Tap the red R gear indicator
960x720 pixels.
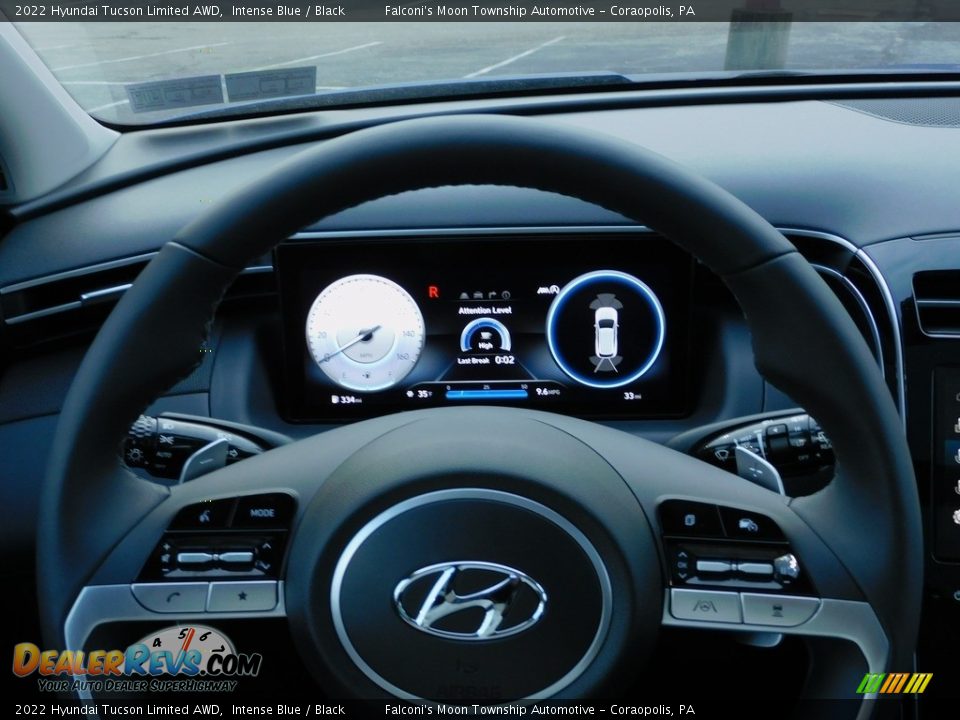tap(433, 292)
